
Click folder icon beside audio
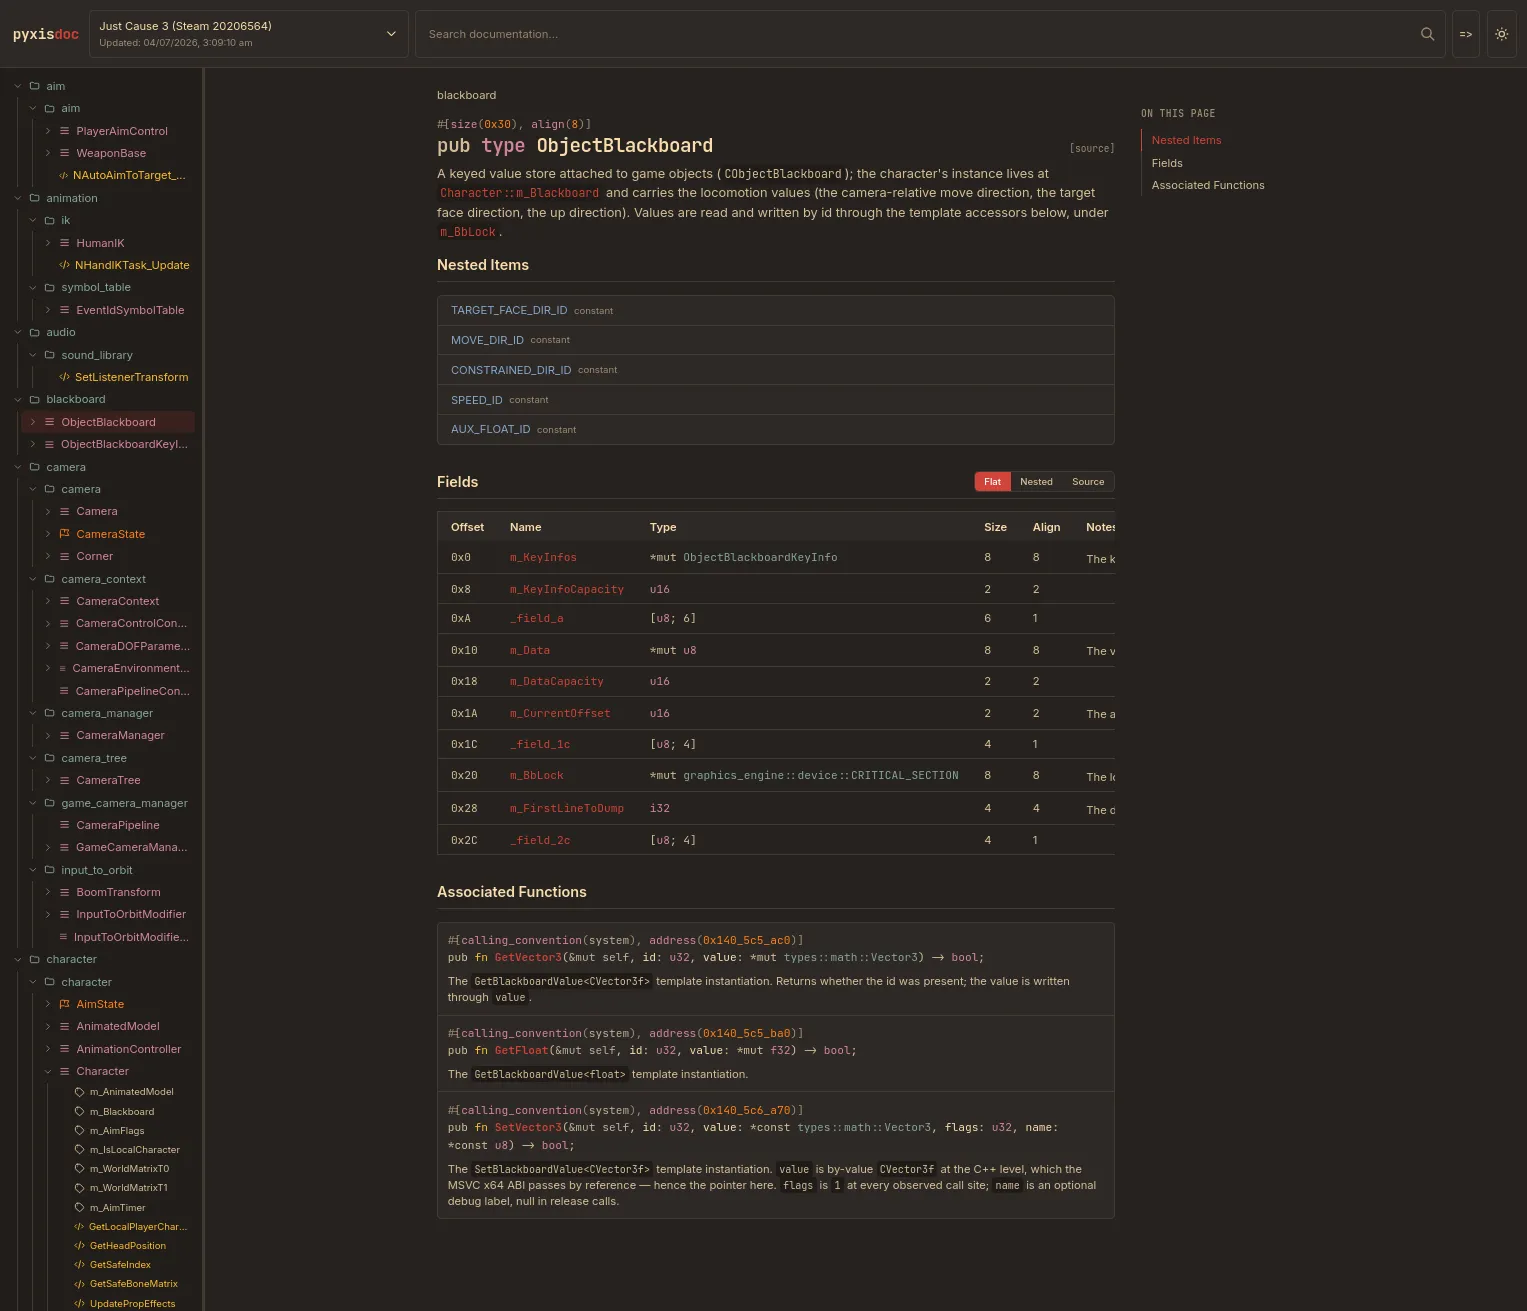(35, 332)
